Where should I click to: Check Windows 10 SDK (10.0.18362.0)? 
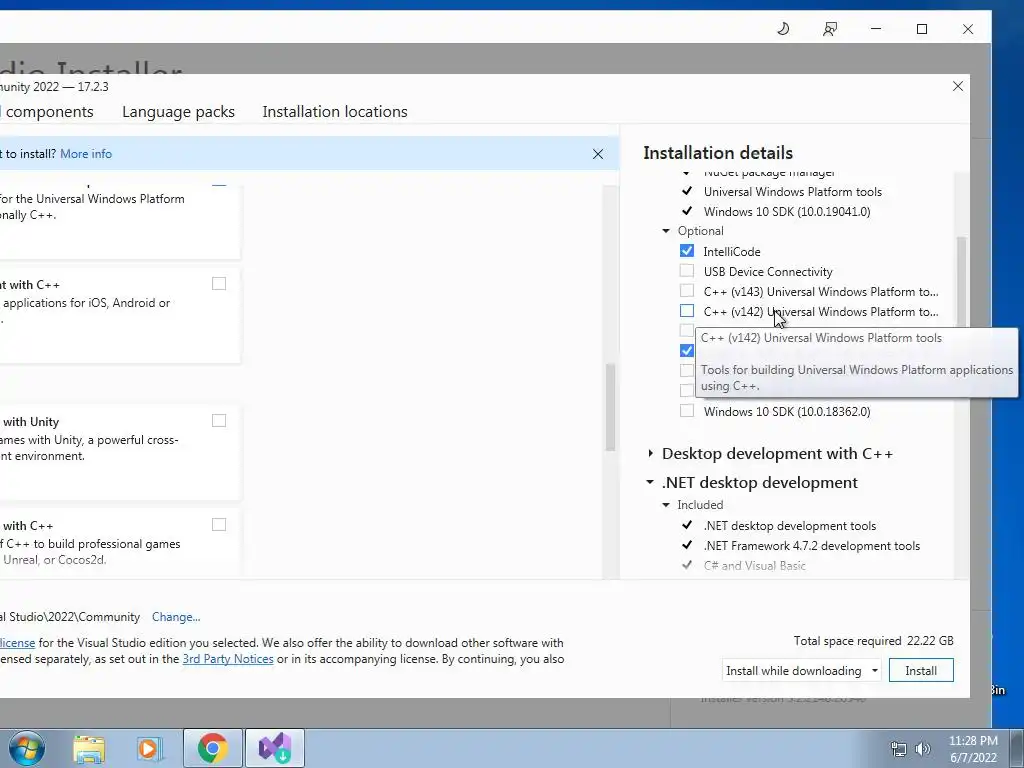pyautogui.click(x=686, y=411)
